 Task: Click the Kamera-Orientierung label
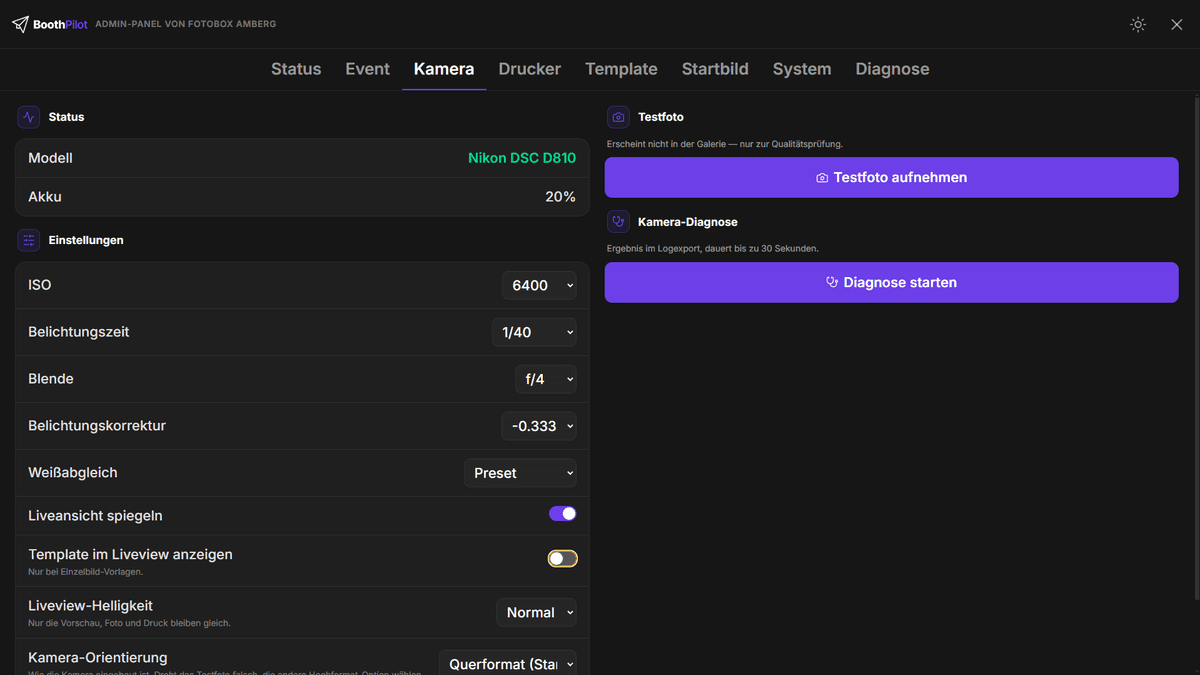[x=98, y=658]
